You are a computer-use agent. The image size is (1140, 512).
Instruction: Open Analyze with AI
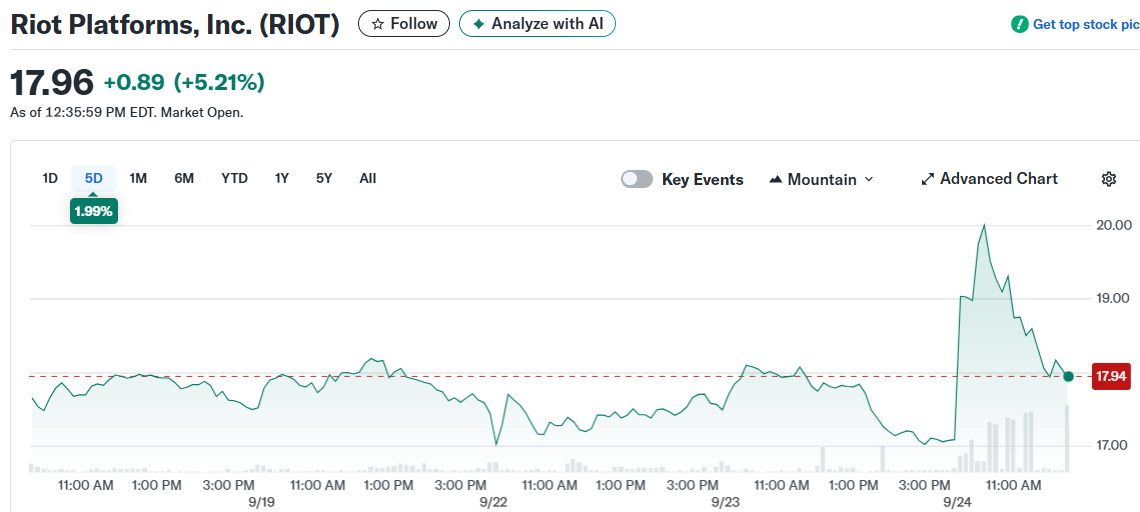click(x=537, y=24)
